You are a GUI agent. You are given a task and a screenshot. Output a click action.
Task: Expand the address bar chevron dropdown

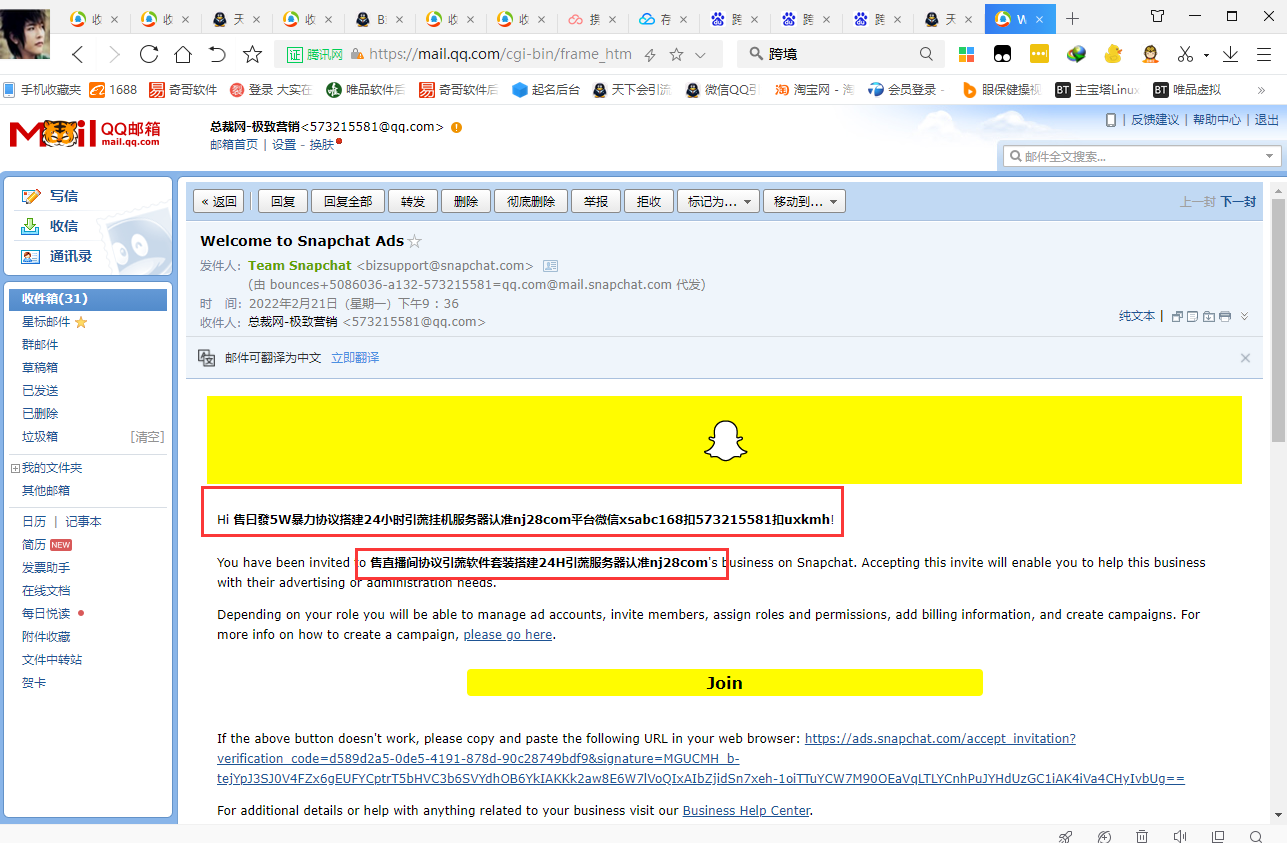coord(701,55)
